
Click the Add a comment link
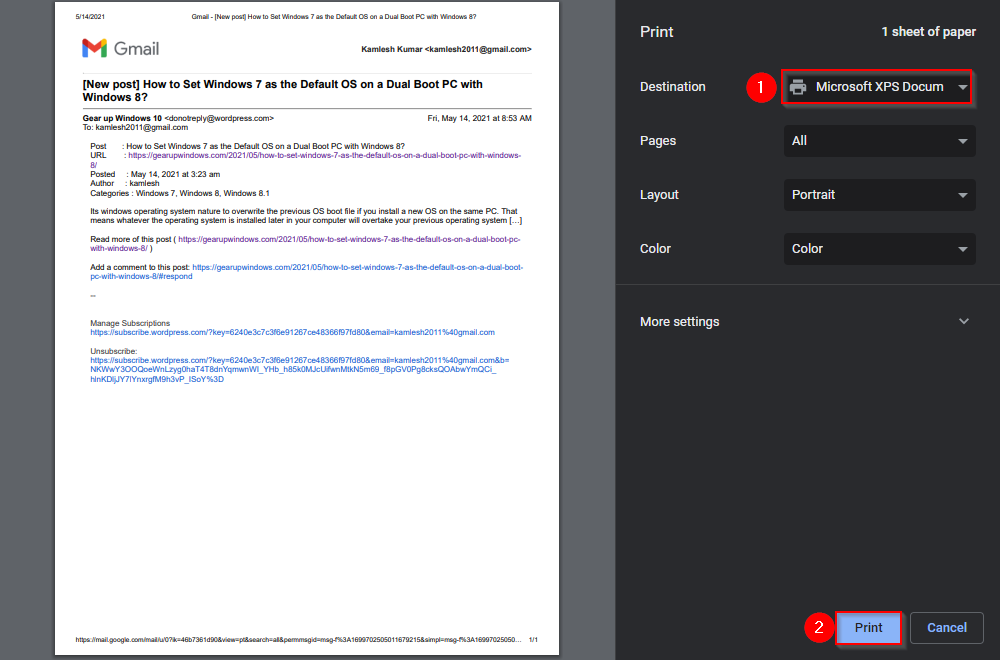(x=307, y=272)
